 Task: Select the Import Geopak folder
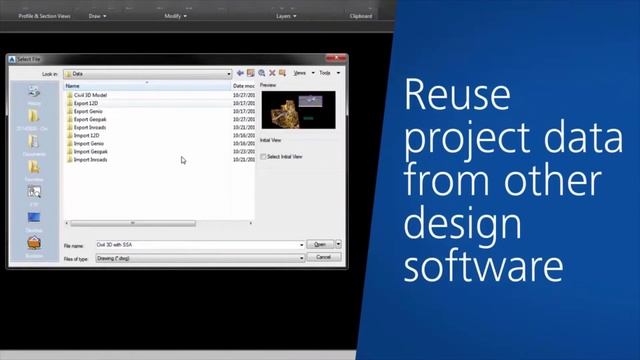point(87,151)
